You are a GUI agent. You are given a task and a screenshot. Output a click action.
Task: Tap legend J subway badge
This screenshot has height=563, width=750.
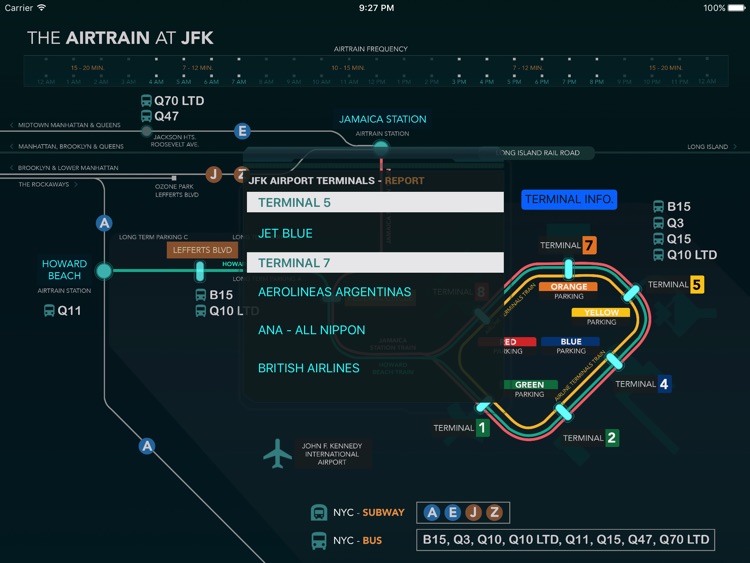(x=474, y=513)
